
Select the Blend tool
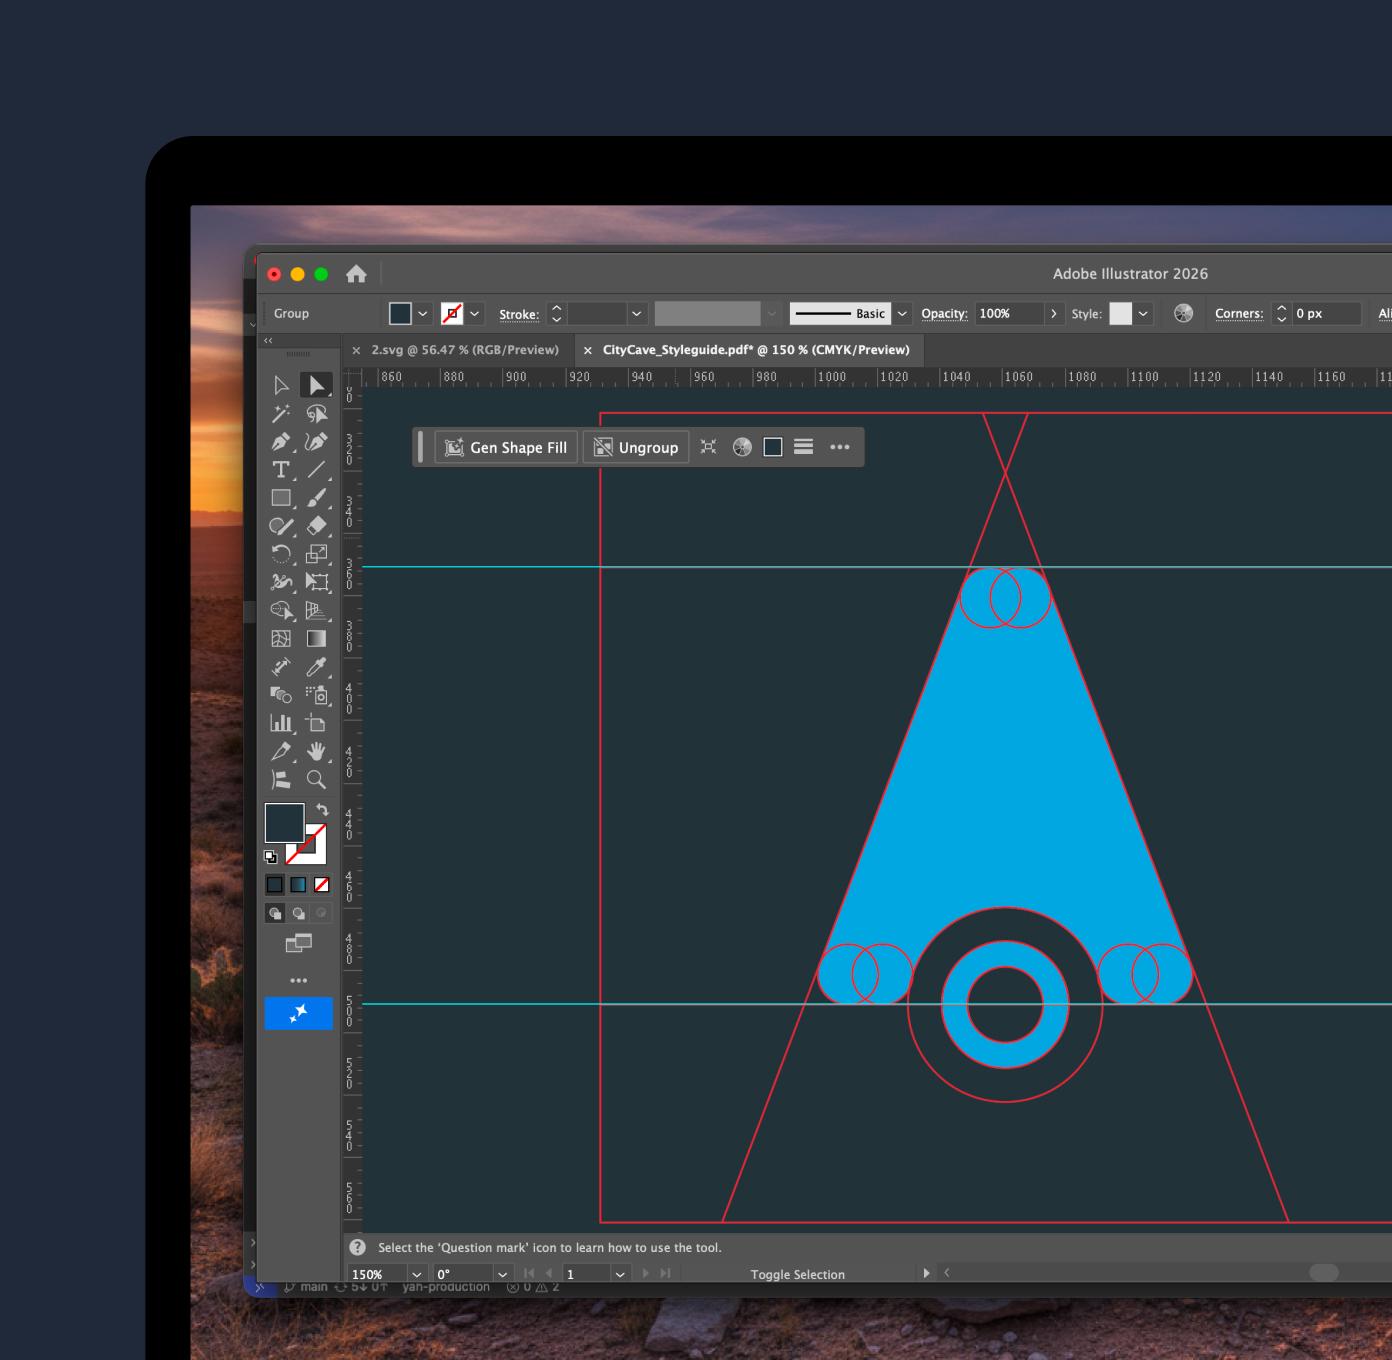pos(281,695)
